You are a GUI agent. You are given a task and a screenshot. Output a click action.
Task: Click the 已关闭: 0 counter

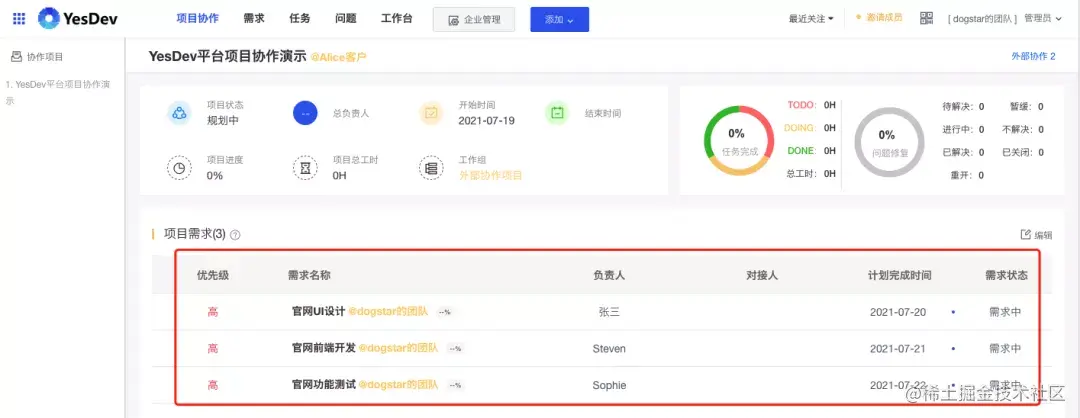(x=1023, y=152)
